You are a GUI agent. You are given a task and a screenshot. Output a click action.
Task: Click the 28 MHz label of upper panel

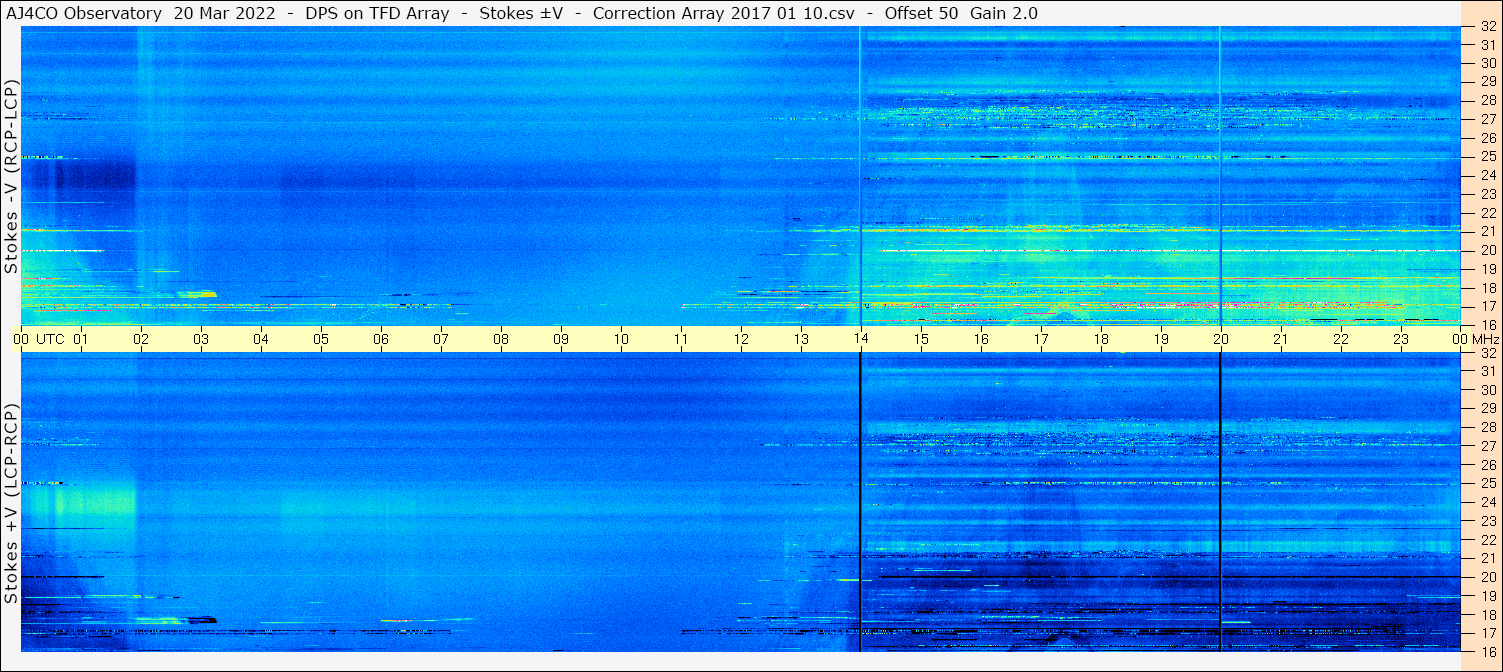coord(1487,101)
